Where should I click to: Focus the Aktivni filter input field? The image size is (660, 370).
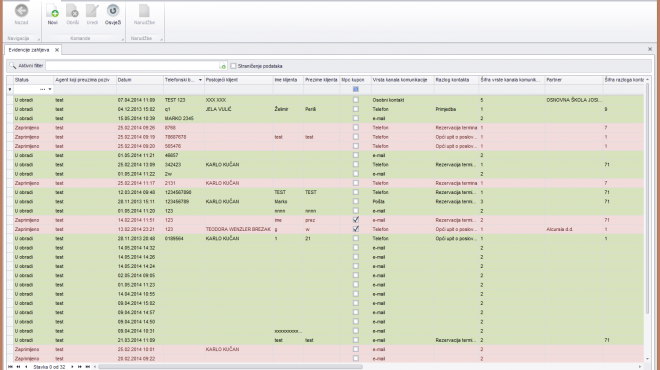pyautogui.click(x=133, y=66)
